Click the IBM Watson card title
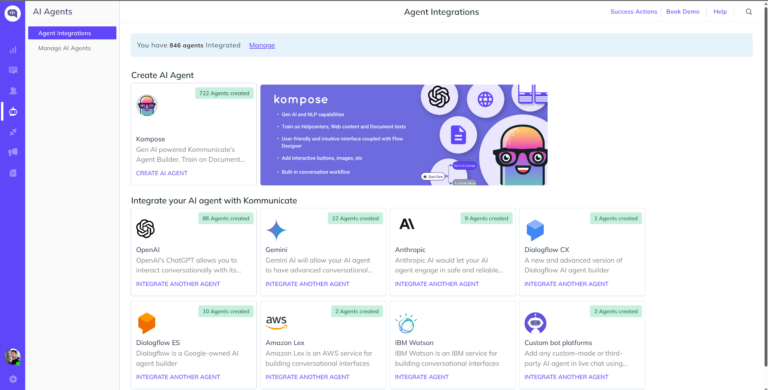The width and height of the screenshot is (768, 390). click(x=414, y=343)
